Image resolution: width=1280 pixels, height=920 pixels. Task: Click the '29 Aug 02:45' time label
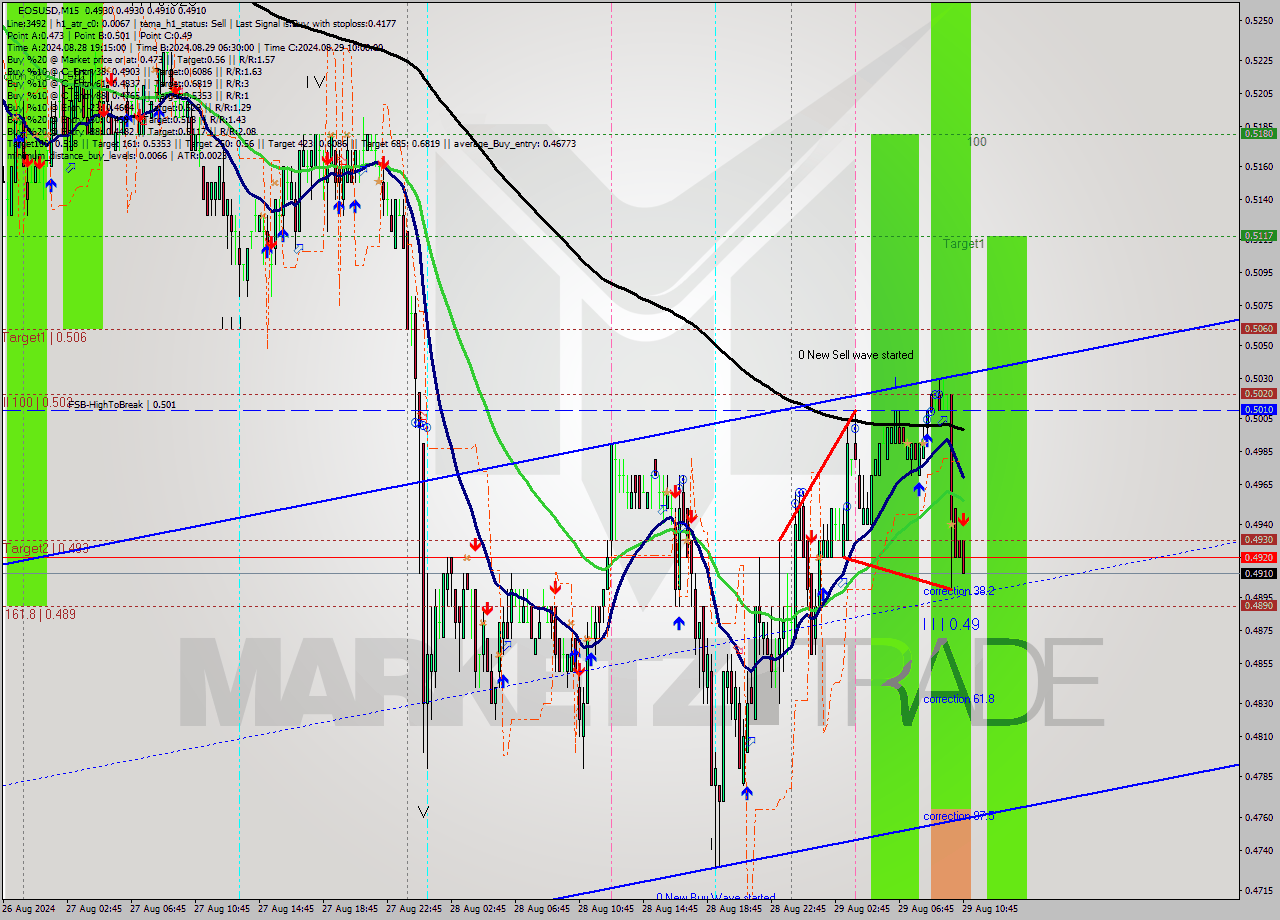coord(862,909)
